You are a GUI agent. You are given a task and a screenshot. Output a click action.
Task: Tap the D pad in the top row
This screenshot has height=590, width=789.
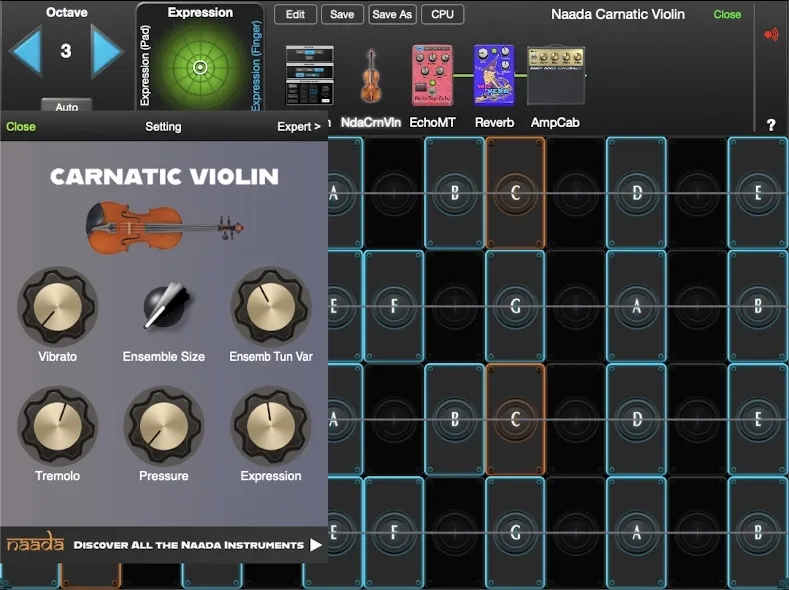[637, 193]
